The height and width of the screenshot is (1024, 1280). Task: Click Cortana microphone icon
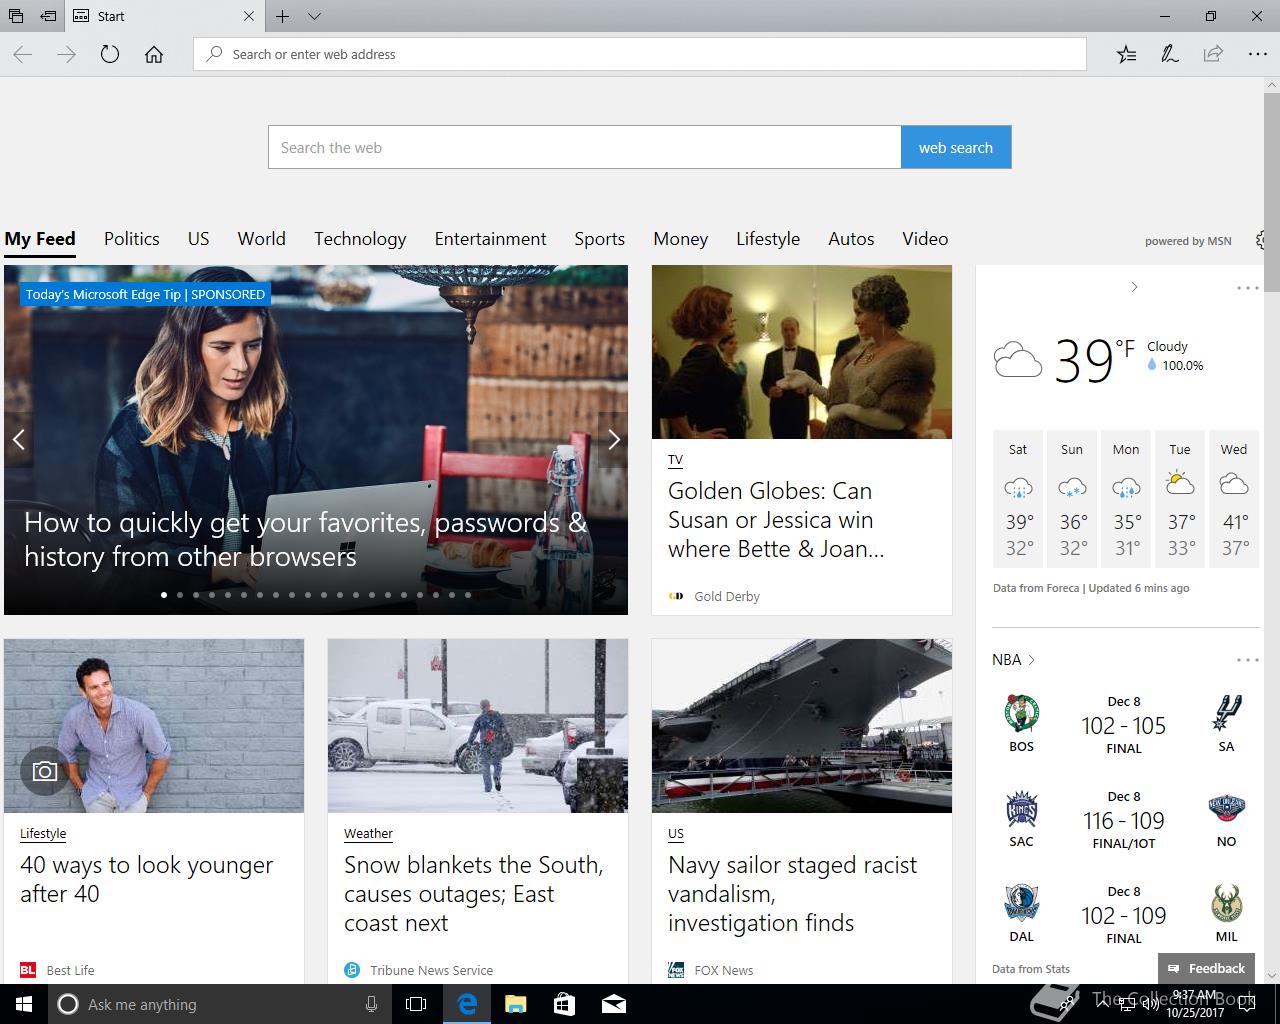click(371, 1004)
